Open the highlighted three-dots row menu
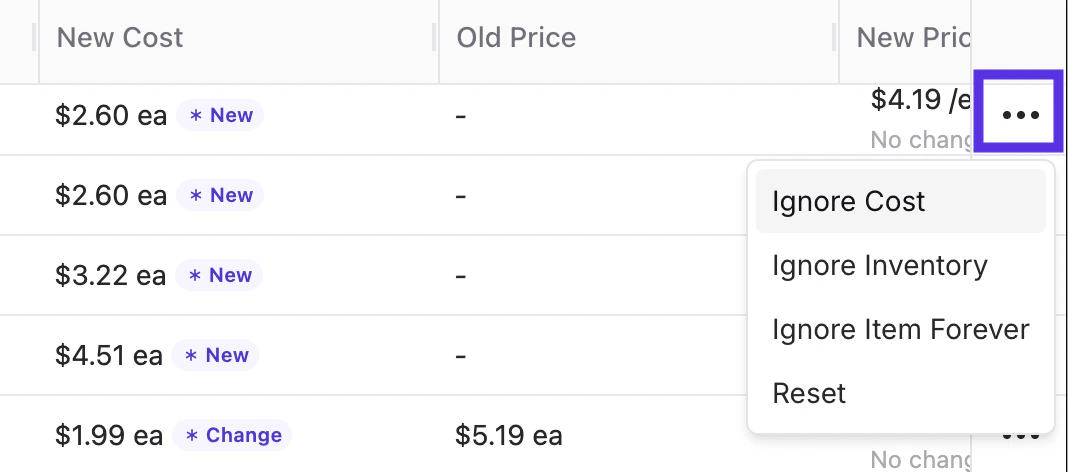The width and height of the screenshot is (1068, 472). point(1020,115)
